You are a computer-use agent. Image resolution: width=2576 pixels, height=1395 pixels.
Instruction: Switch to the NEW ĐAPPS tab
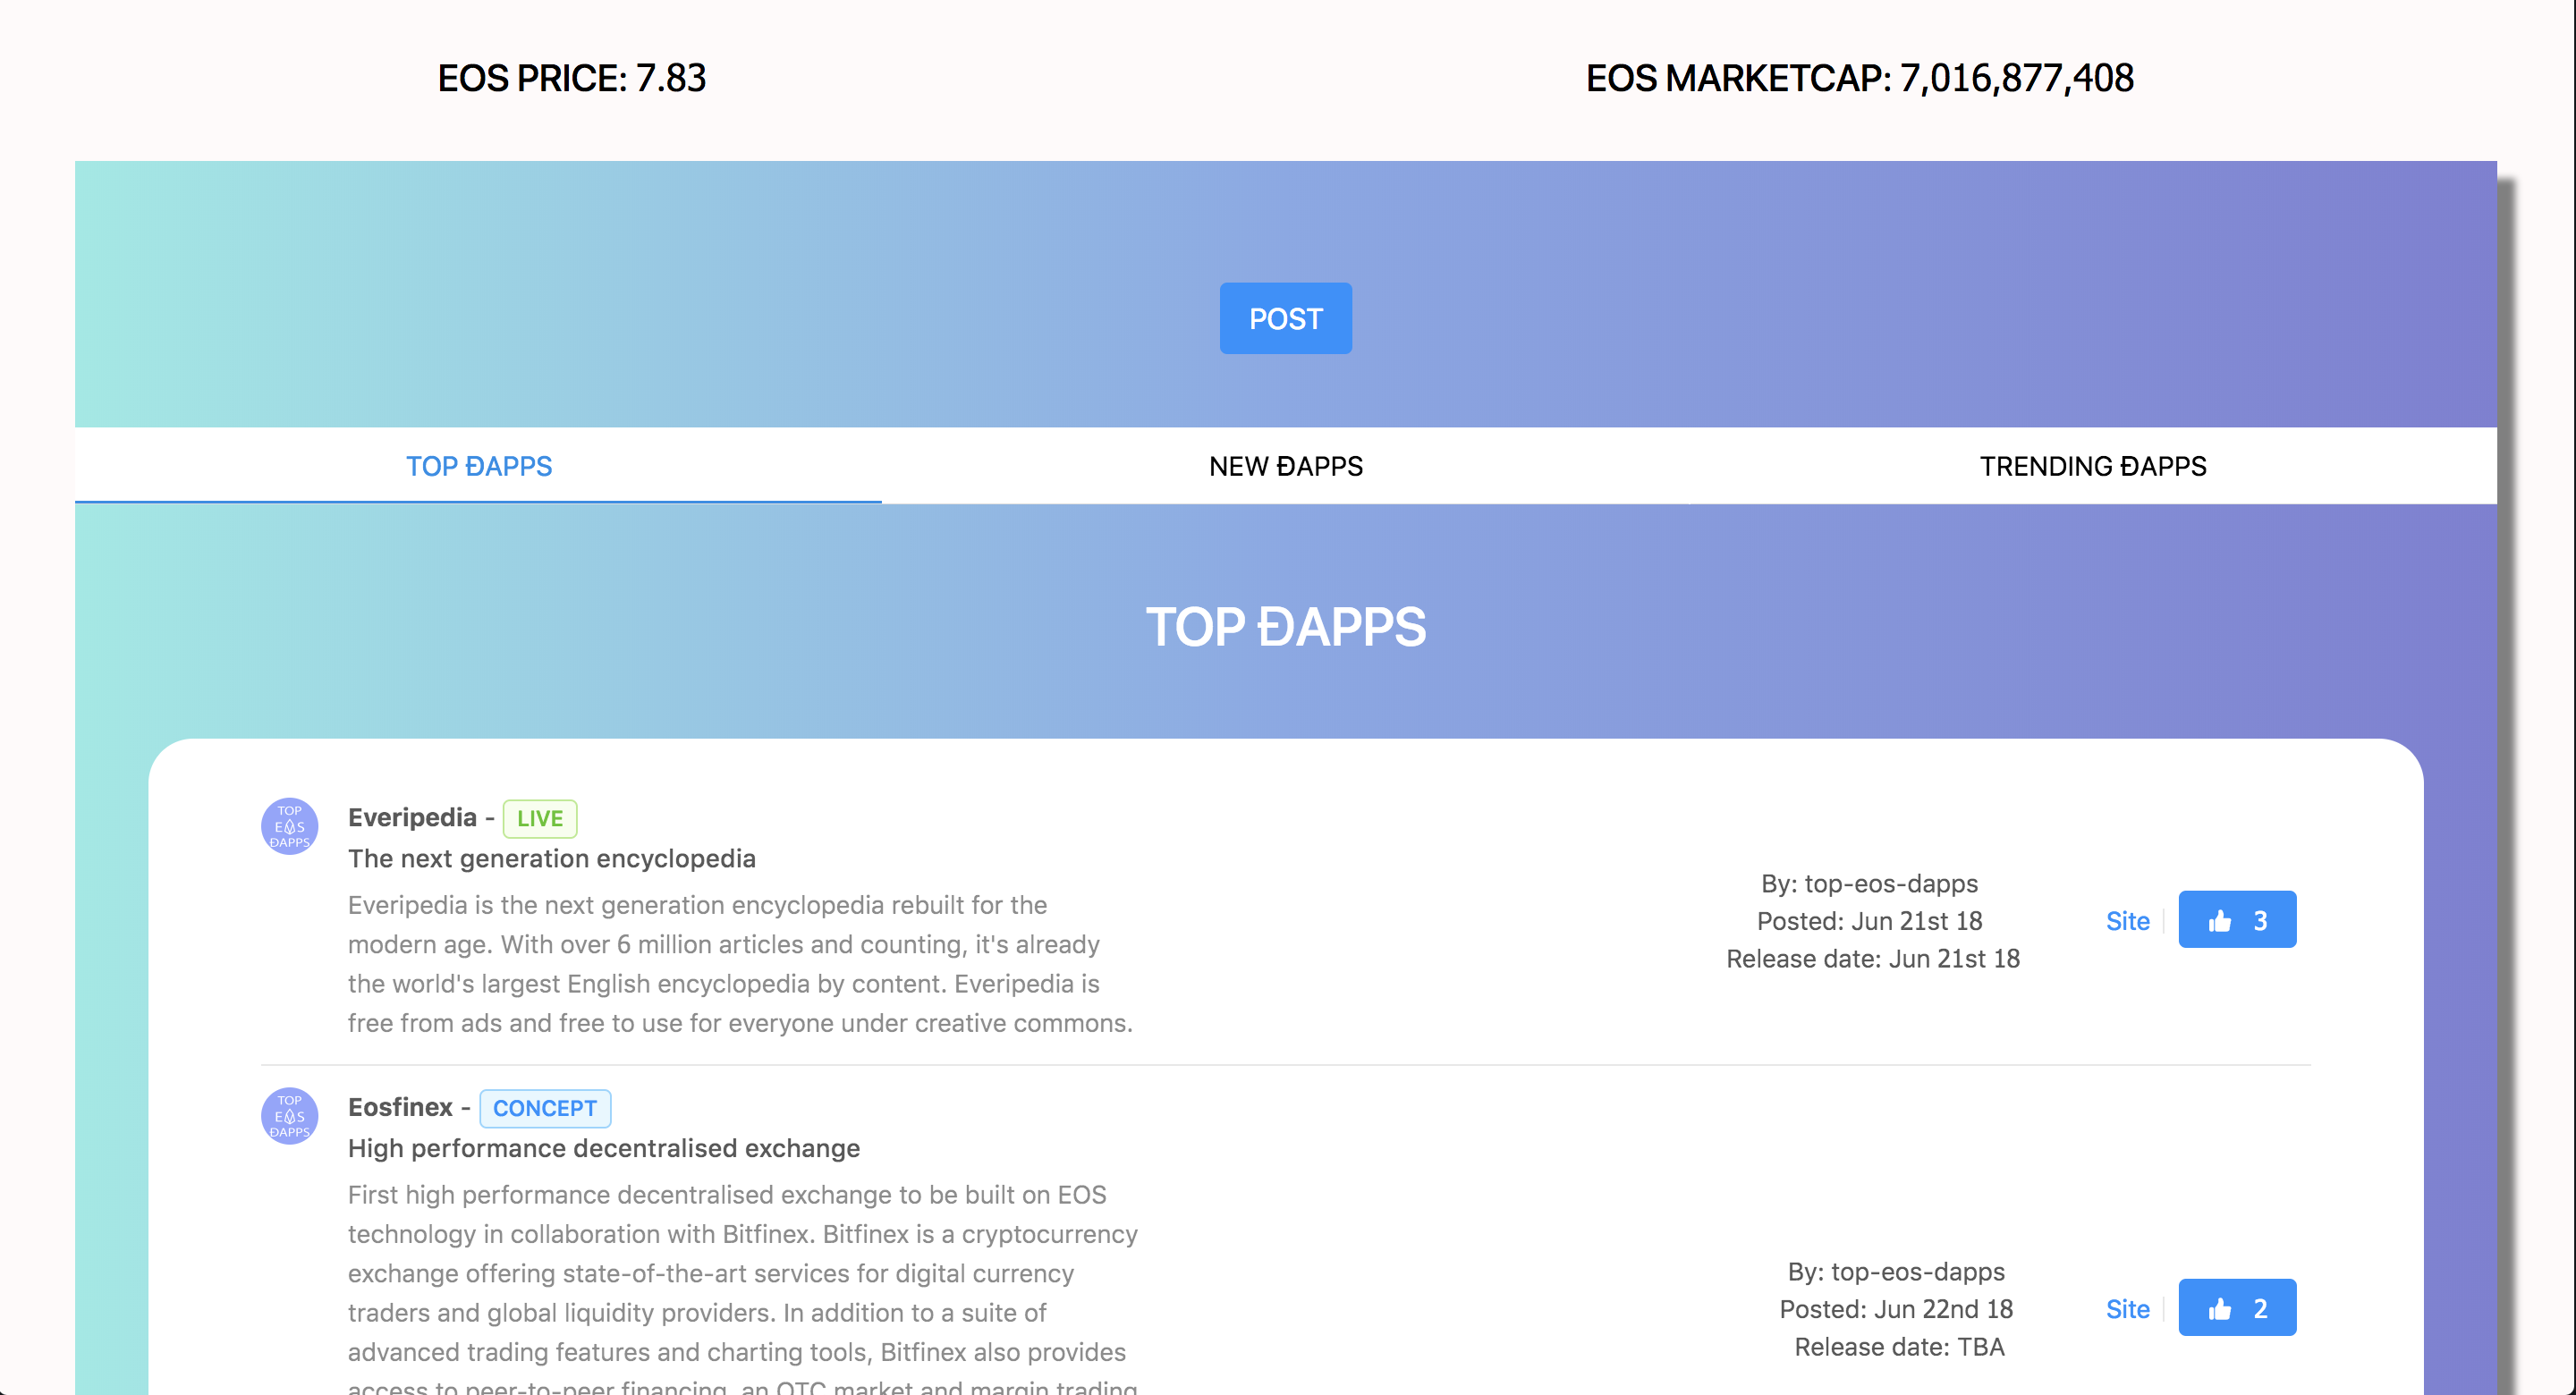click(x=1285, y=466)
